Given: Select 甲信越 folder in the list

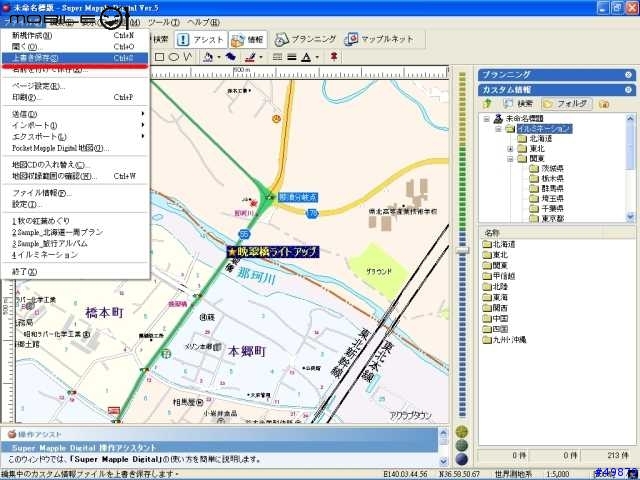Looking at the screenshot, I should click(x=499, y=276).
